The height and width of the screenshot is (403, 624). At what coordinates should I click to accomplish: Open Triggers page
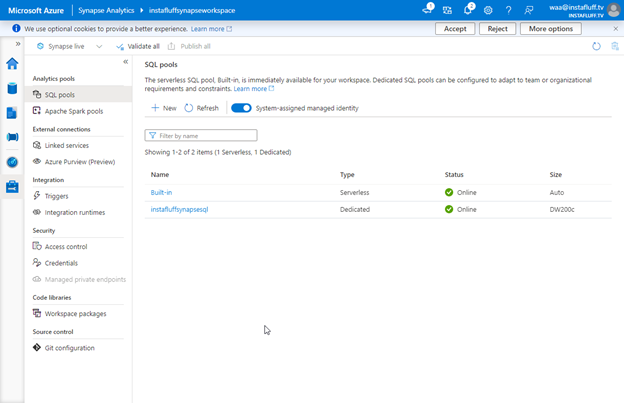point(78,196)
